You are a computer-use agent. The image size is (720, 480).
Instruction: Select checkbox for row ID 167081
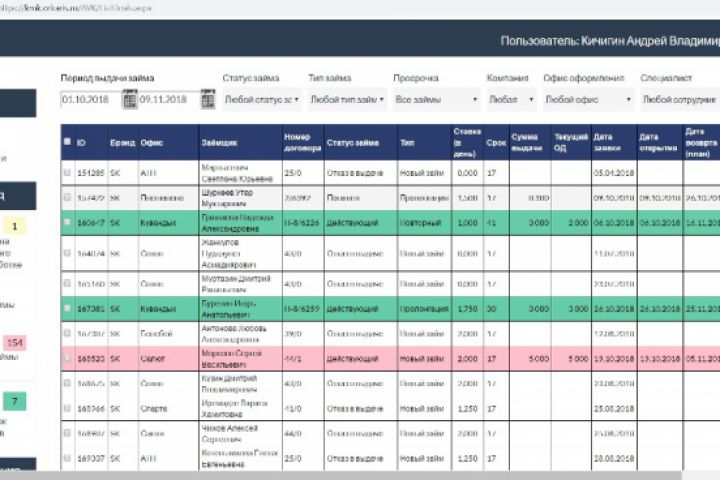point(68,309)
